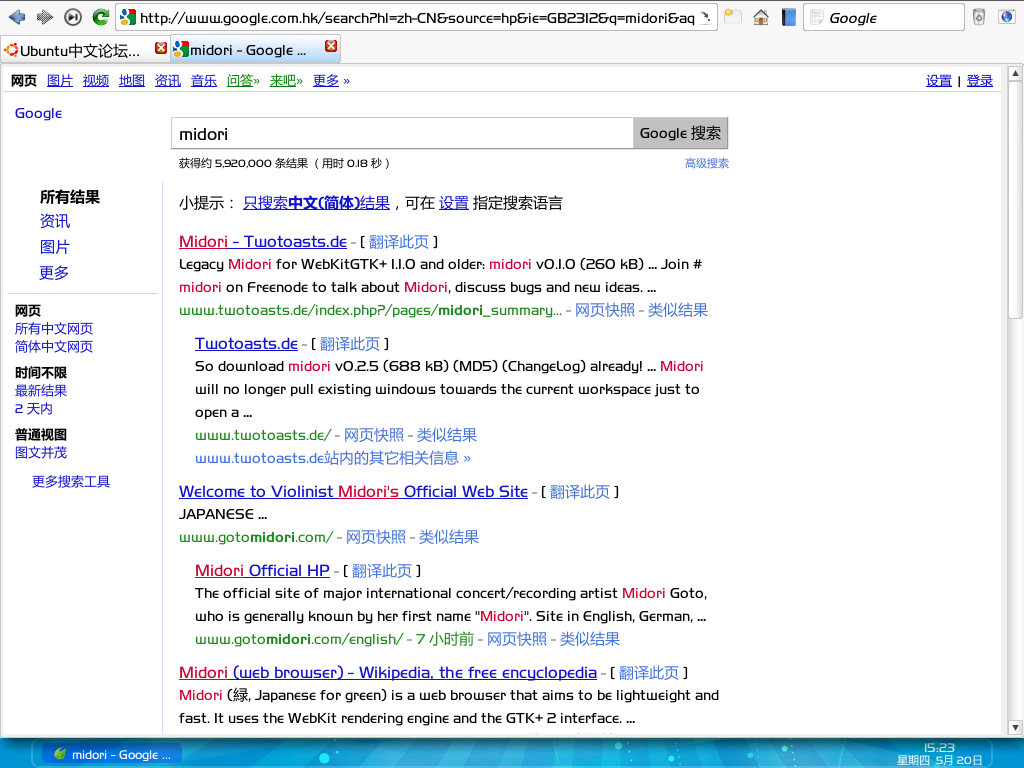Screen dimensions: 1024x768
Task: Open 音乐 in top navigation
Action: [204, 80]
